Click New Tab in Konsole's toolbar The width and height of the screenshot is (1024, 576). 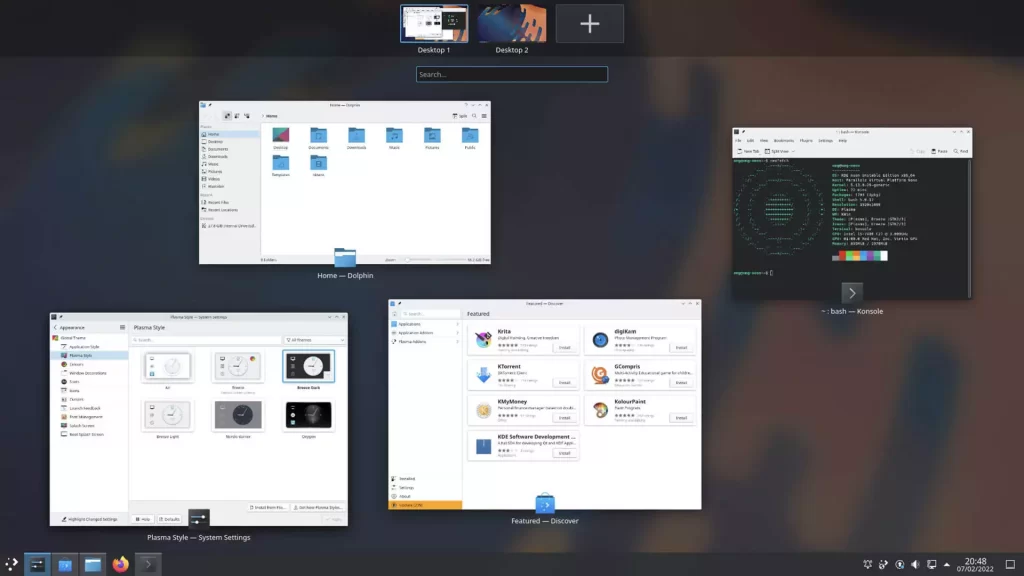coord(749,152)
